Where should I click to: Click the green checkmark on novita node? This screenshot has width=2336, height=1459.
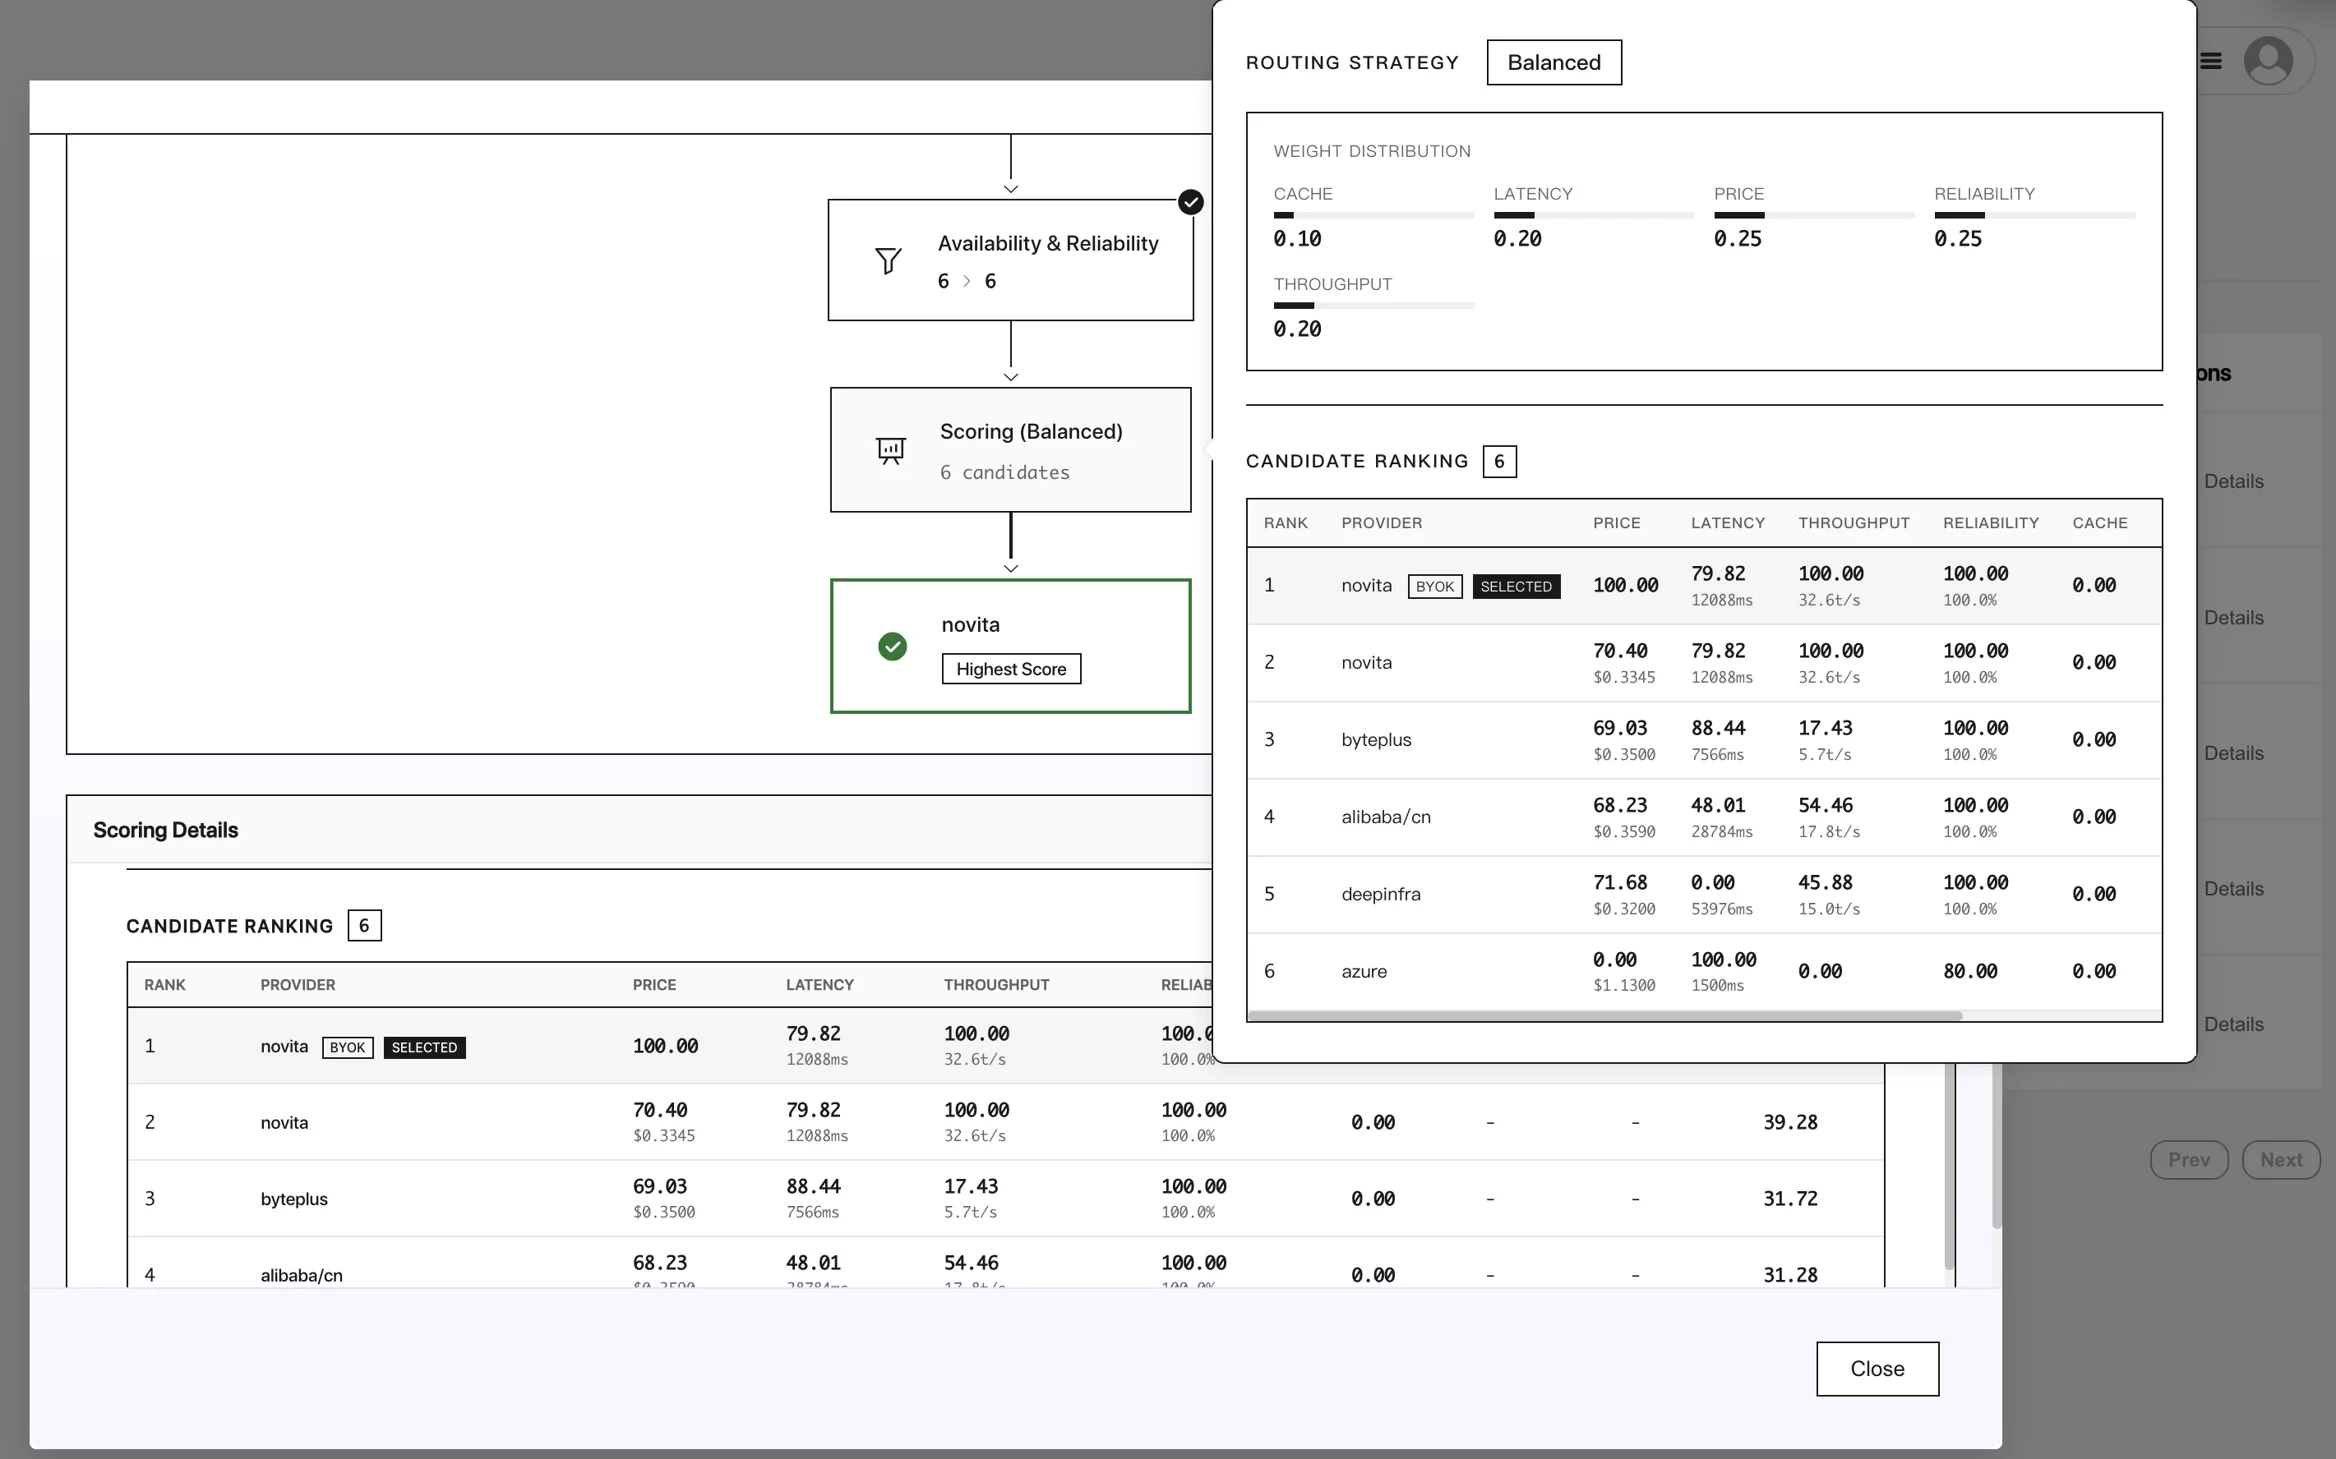pos(892,647)
